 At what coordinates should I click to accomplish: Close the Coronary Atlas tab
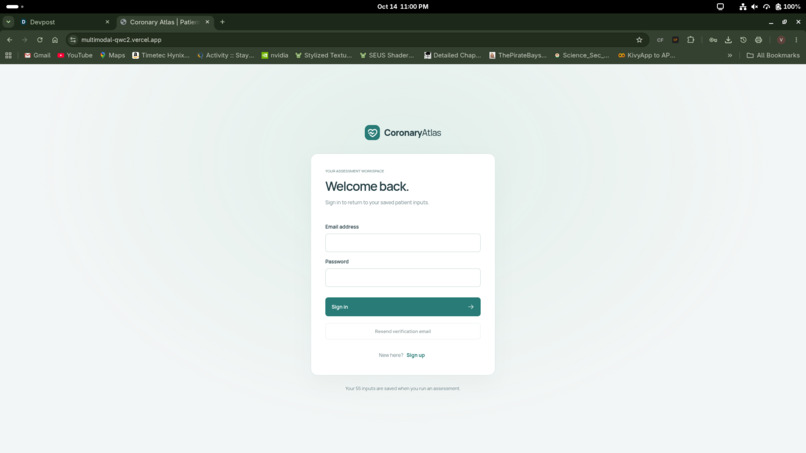click(207, 22)
